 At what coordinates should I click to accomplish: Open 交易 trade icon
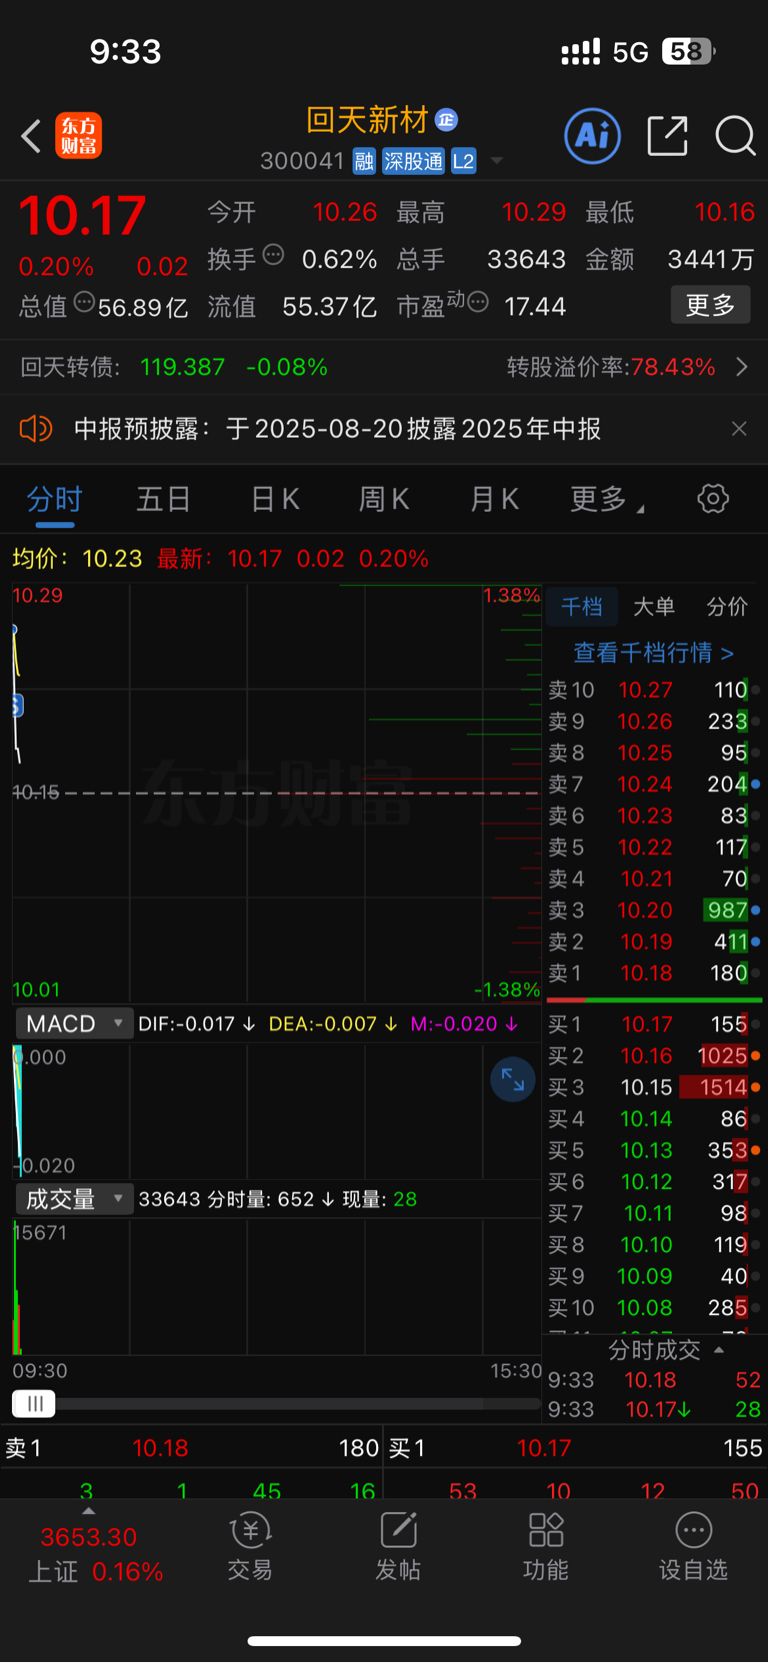tap(250, 1546)
